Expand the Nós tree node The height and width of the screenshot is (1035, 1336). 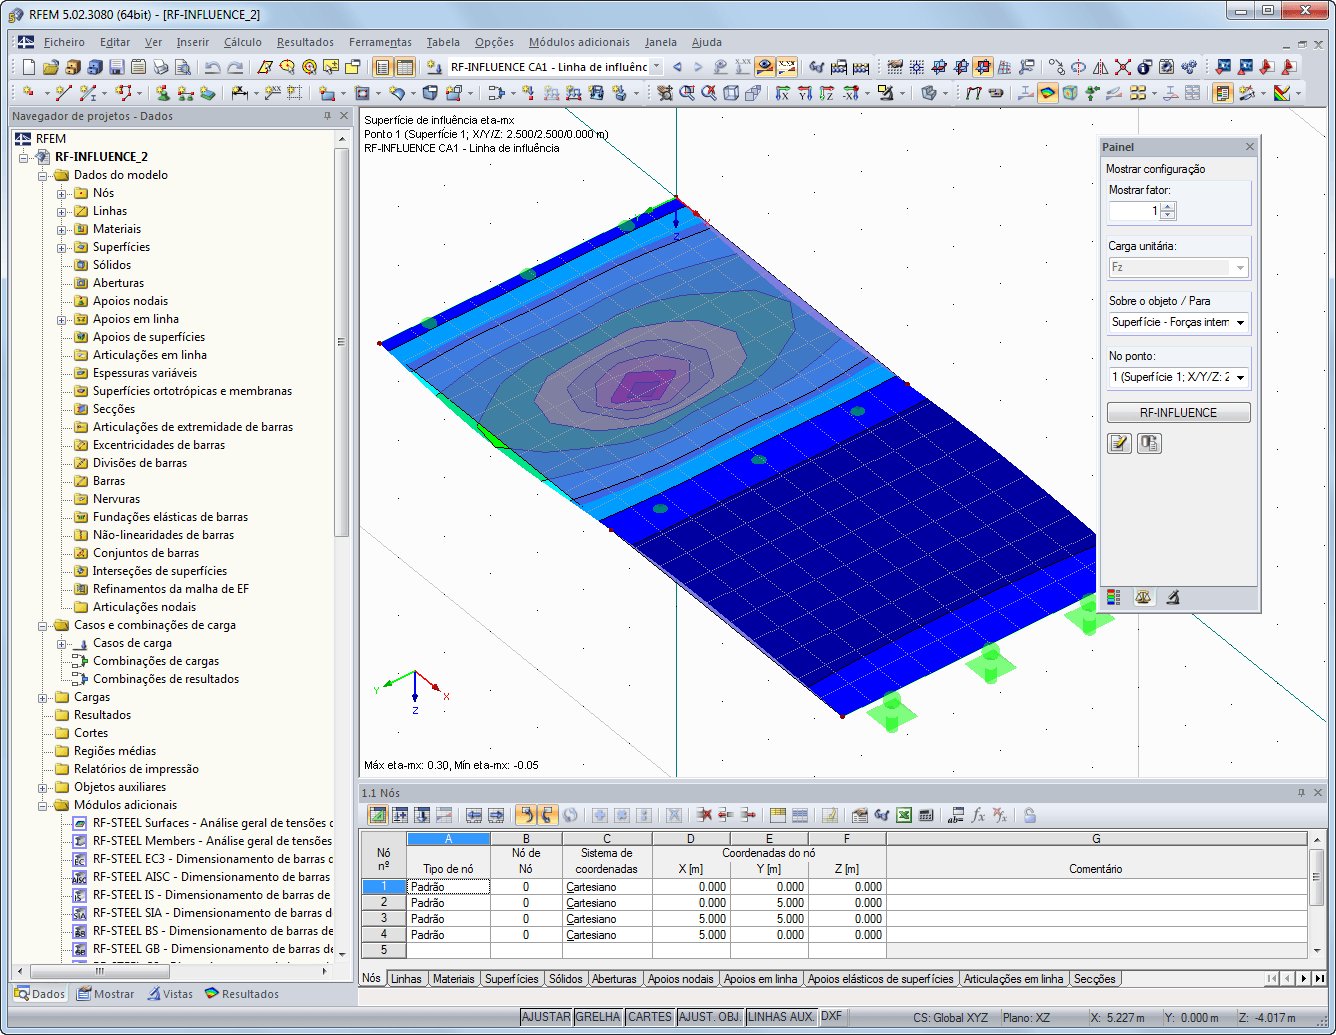click(62, 193)
